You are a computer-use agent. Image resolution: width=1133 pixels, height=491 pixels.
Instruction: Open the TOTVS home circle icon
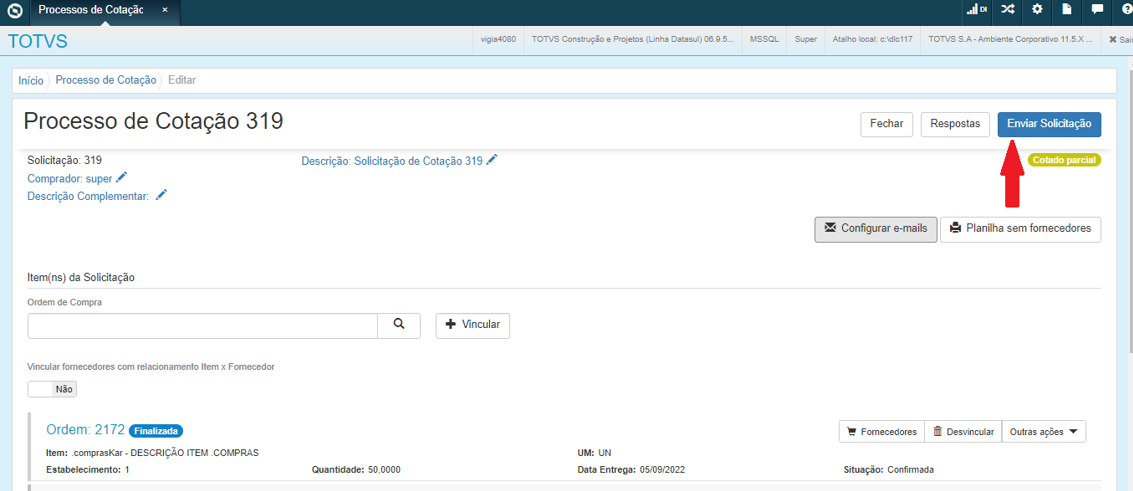tap(14, 12)
